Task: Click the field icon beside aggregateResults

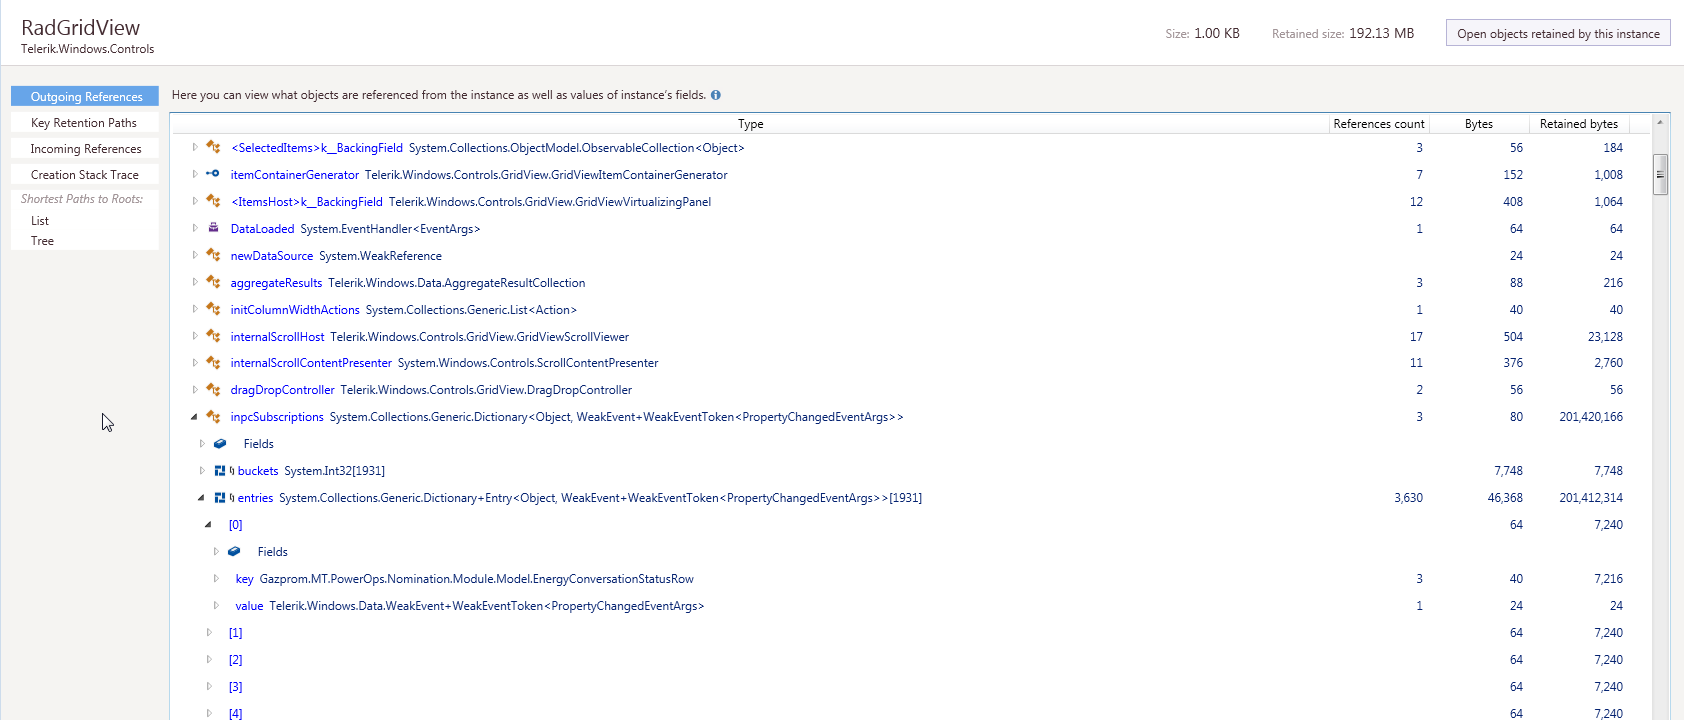Action: click(213, 282)
